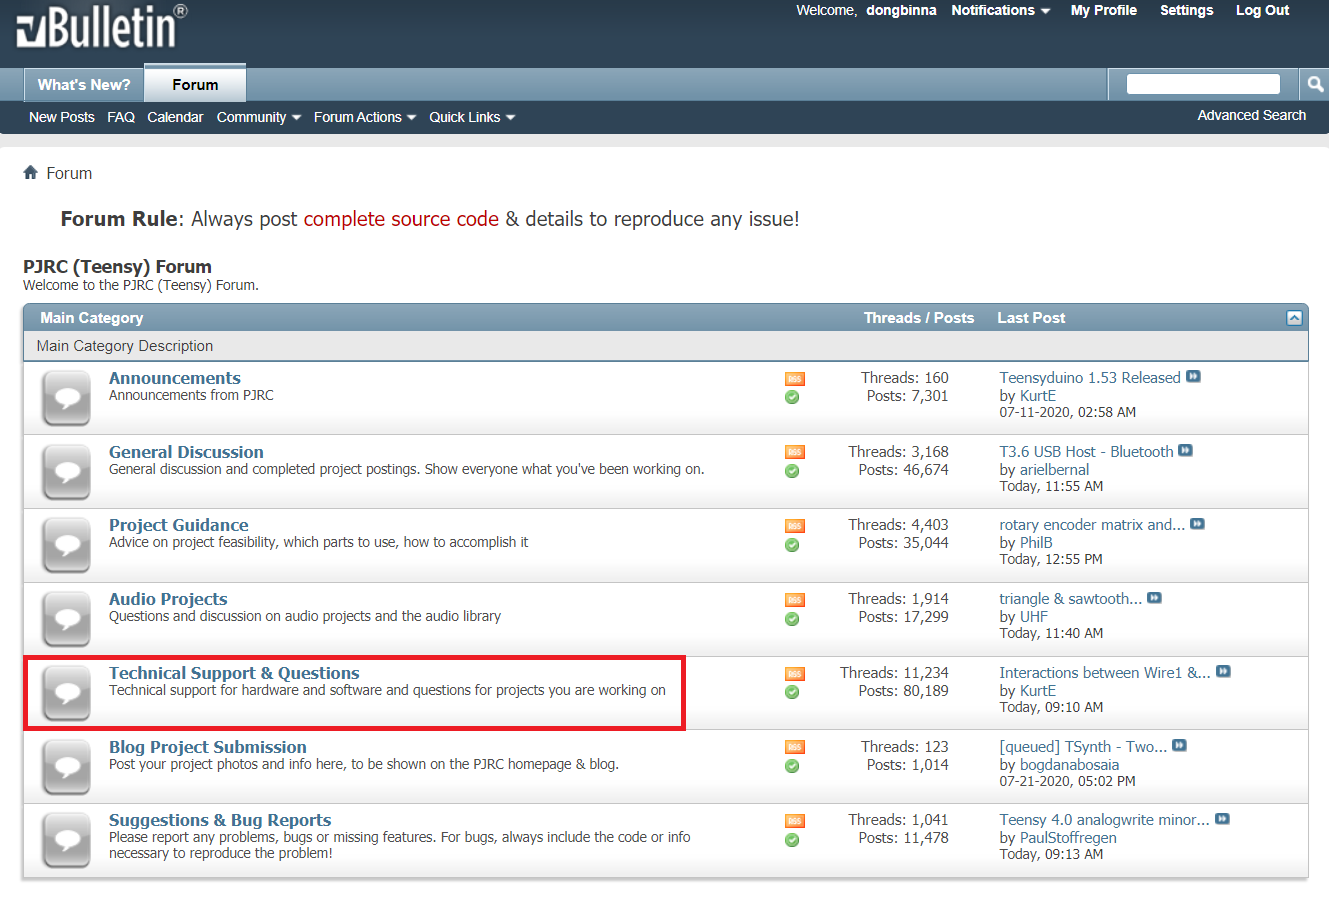Click the Forum breadcrumb link
Image resolution: width=1329 pixels, height=898 pixels.
pyautogui.click(x=69, y=173)
